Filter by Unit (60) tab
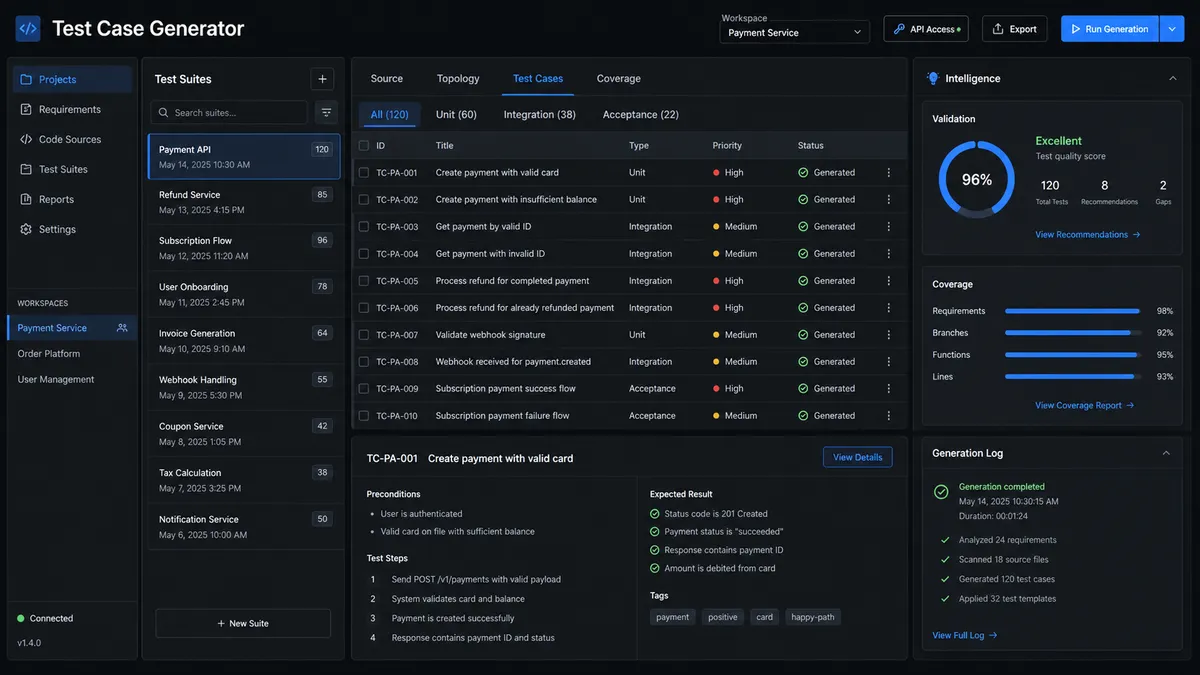This screenshot has height=675, width=1200. coord(456,115)
